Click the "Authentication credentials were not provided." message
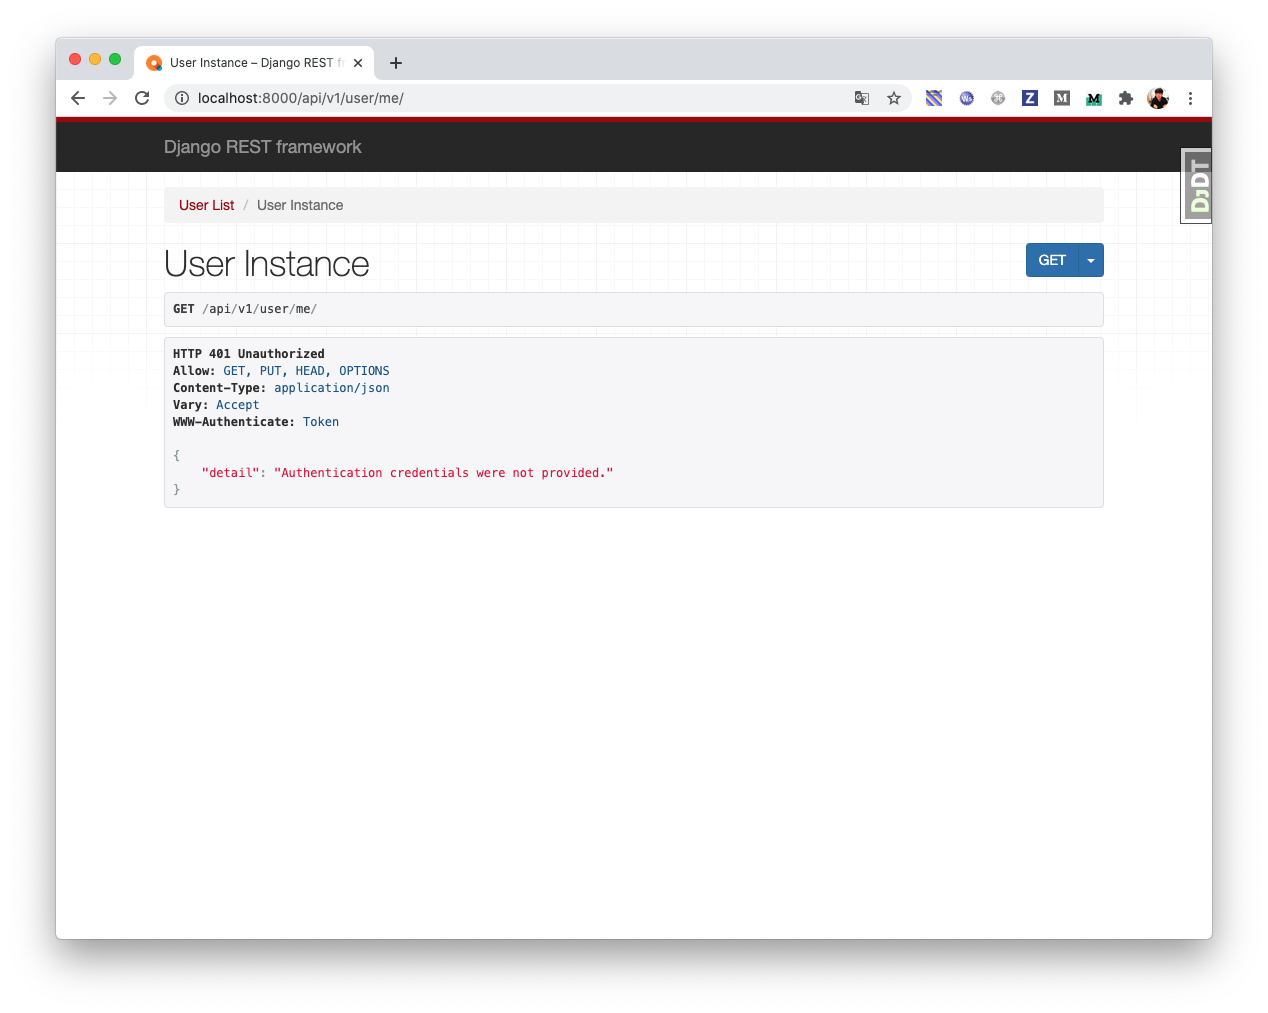The height and width of the screenshot is (1013, 1268). click(x=444, y=473)
